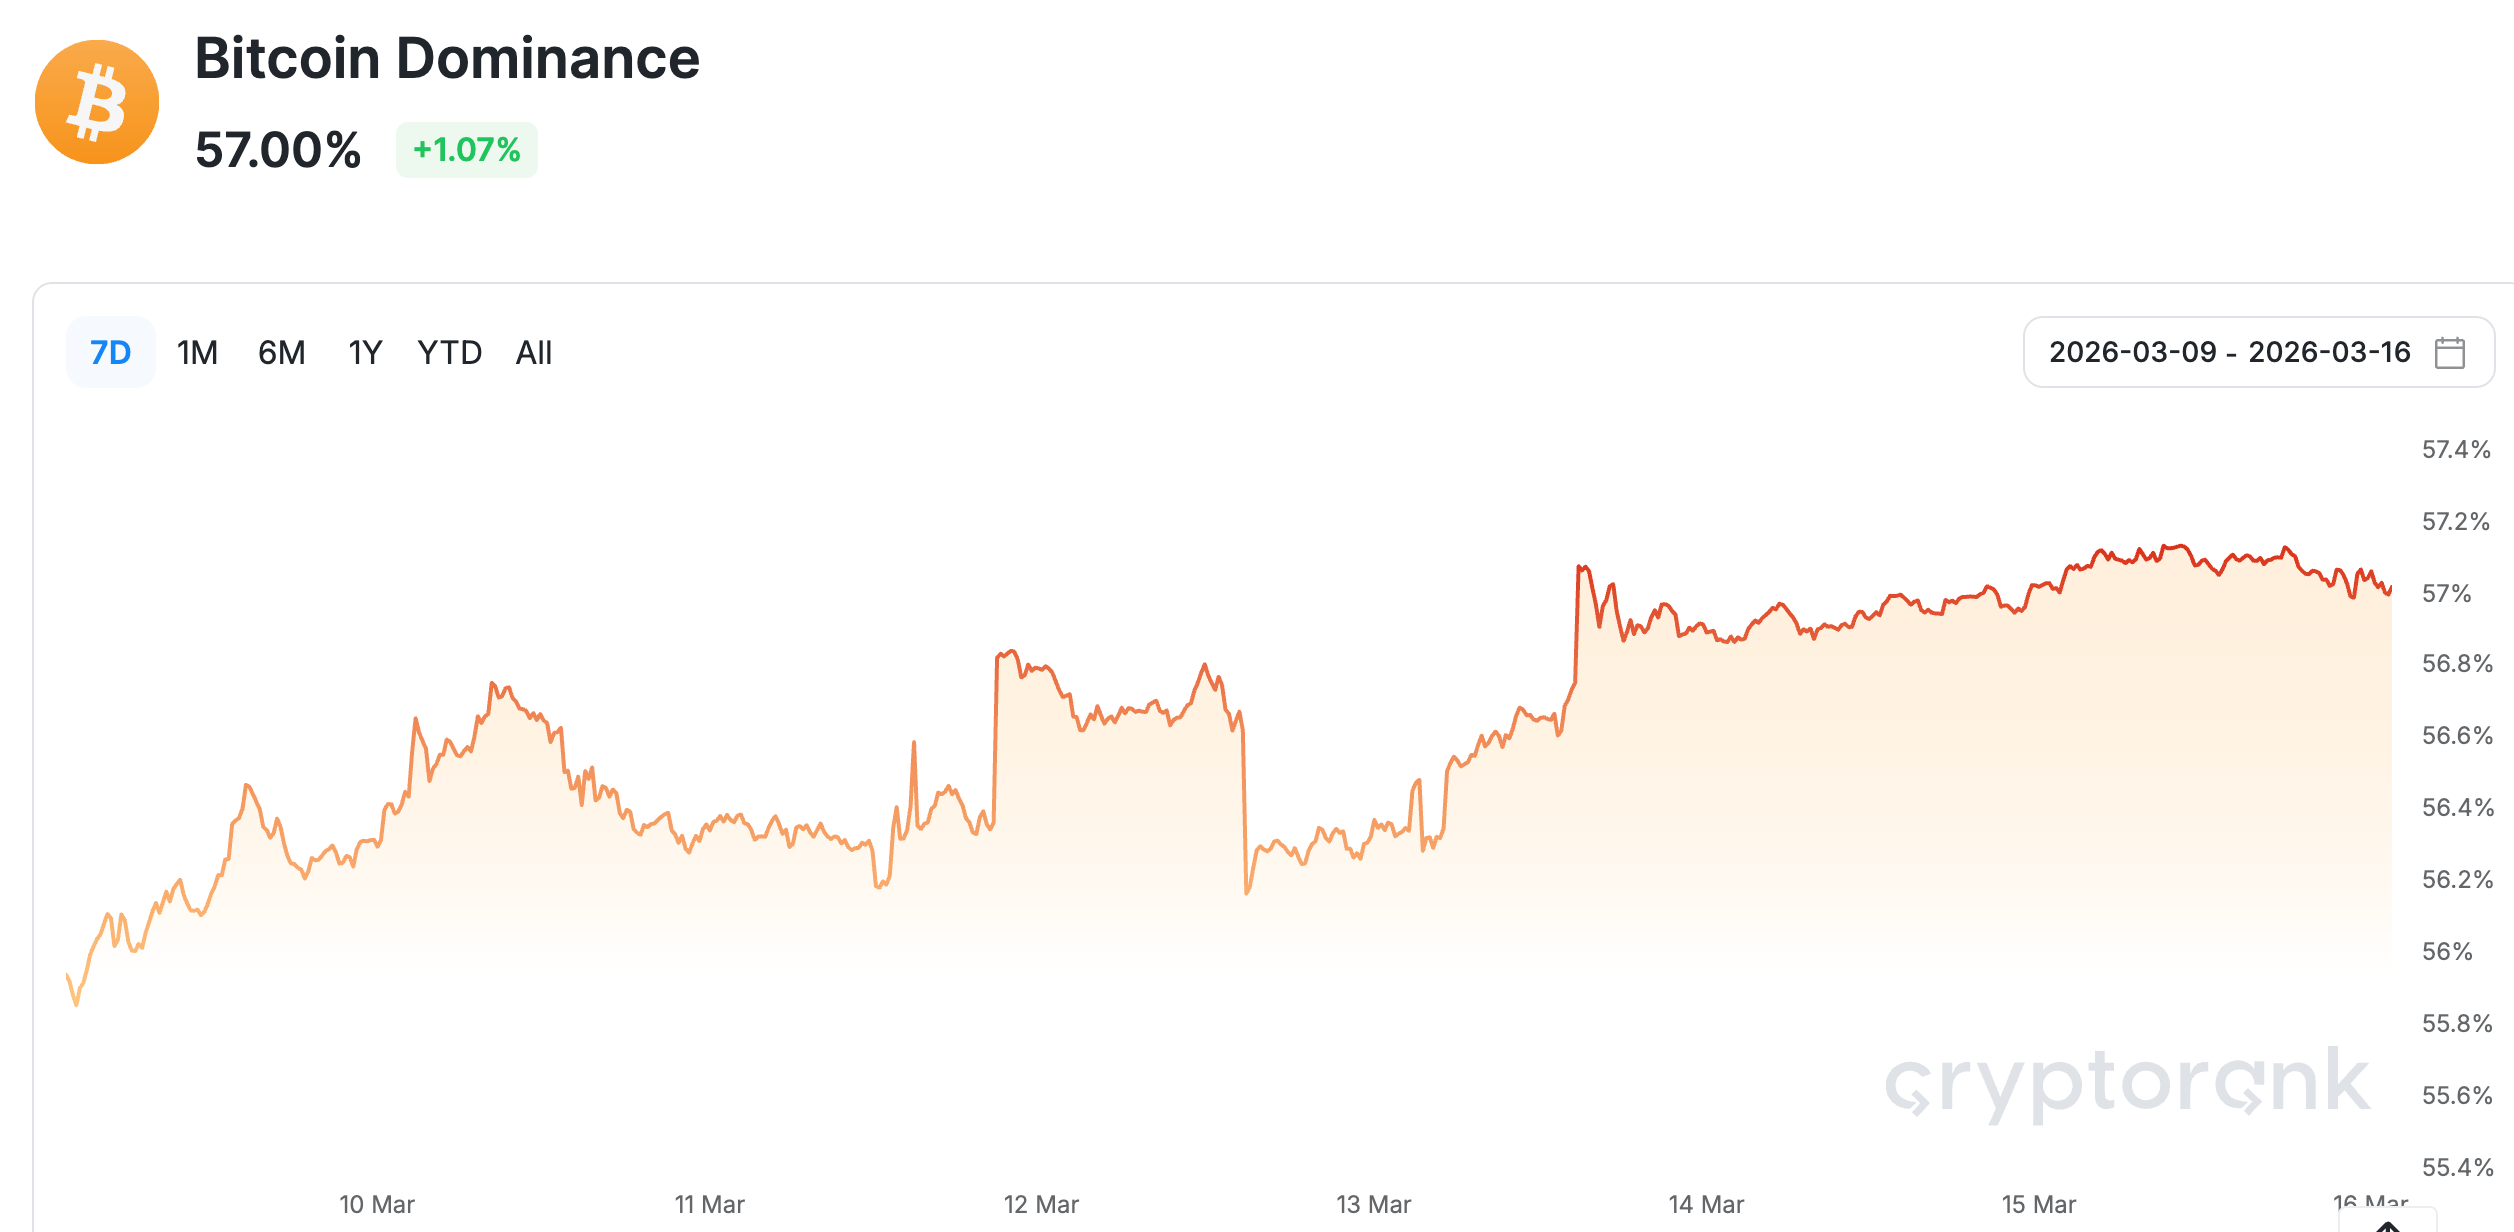
Task: Show All historical dominance data
Action: (x=533, y=353)
